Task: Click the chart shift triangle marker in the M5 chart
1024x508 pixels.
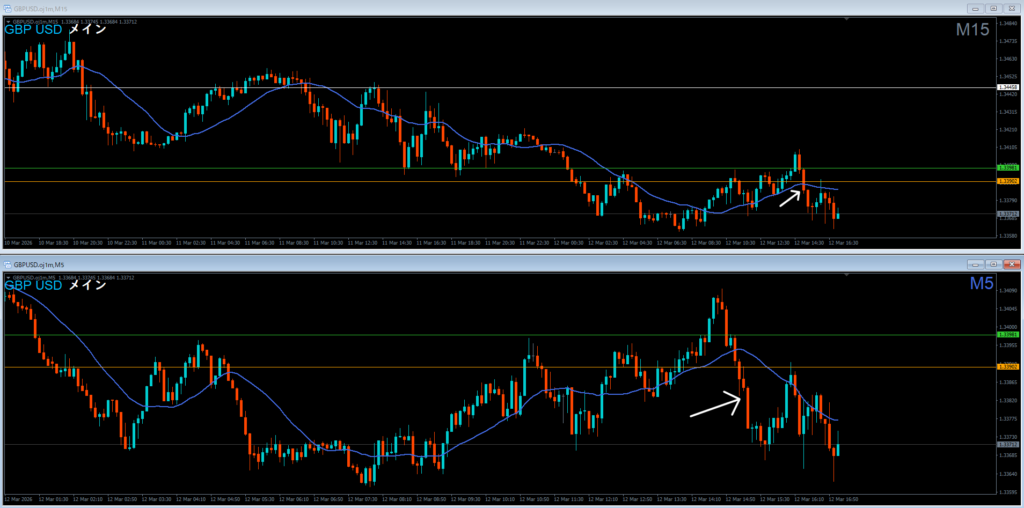Action: [x=846, y=277]
